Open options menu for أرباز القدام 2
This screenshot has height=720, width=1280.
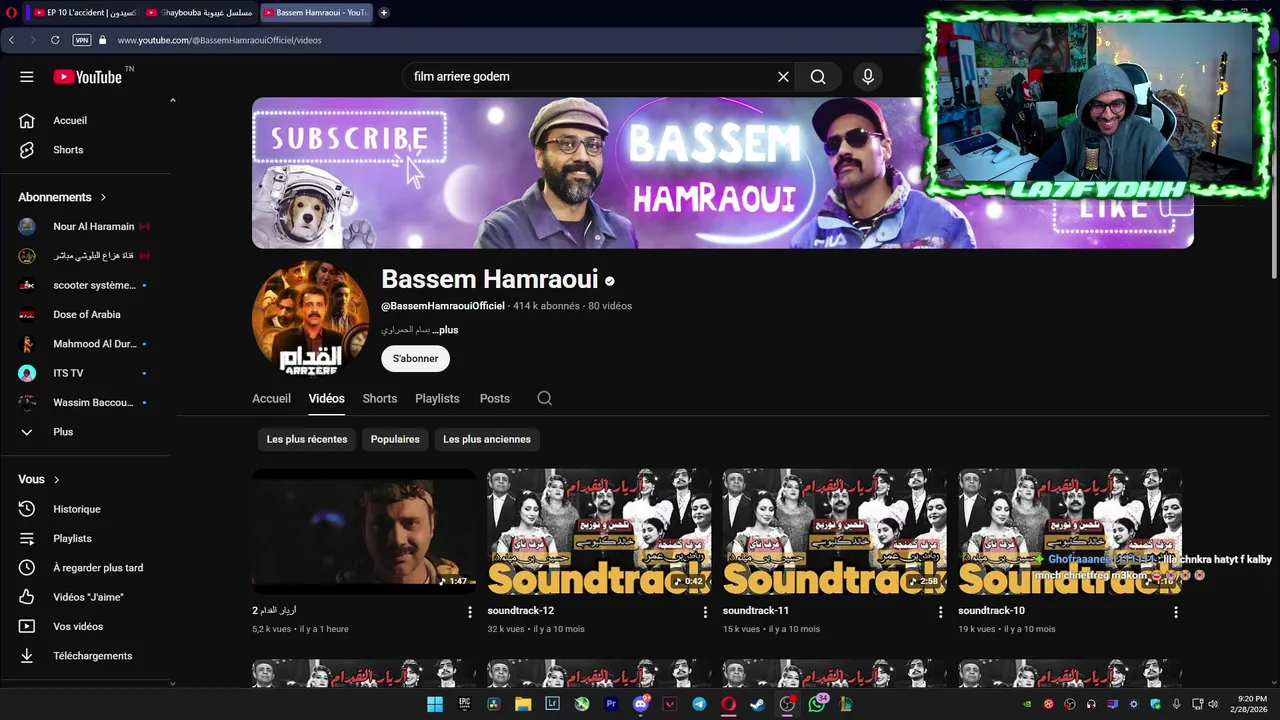click(470, 612)
